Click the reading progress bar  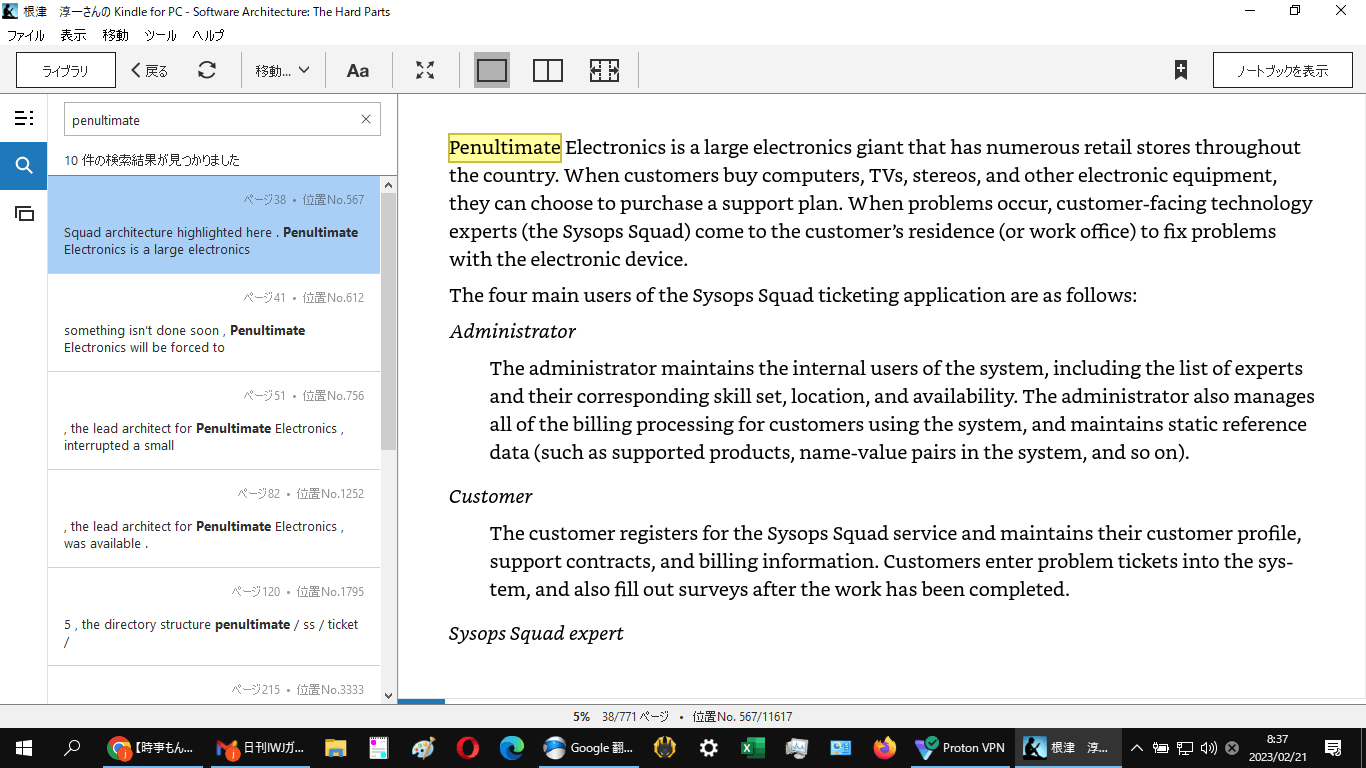[882, 702]
